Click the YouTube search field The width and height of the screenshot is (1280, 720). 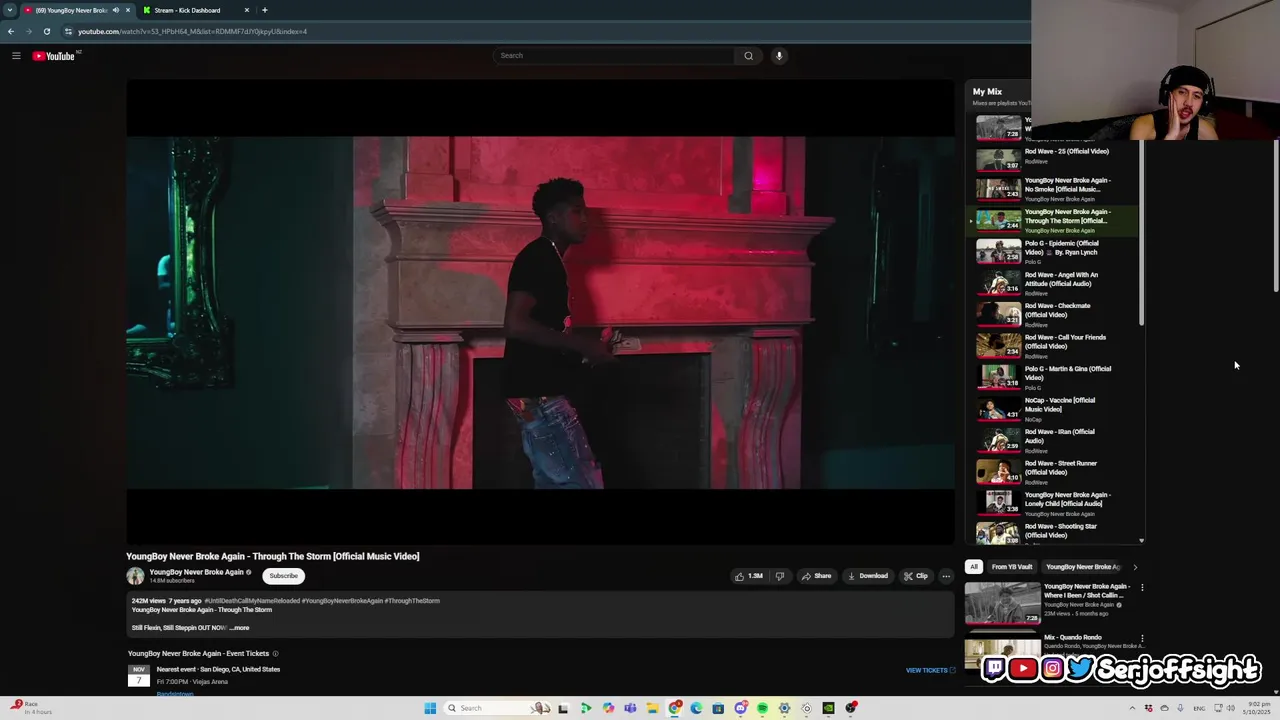click(x=615, y=56)
